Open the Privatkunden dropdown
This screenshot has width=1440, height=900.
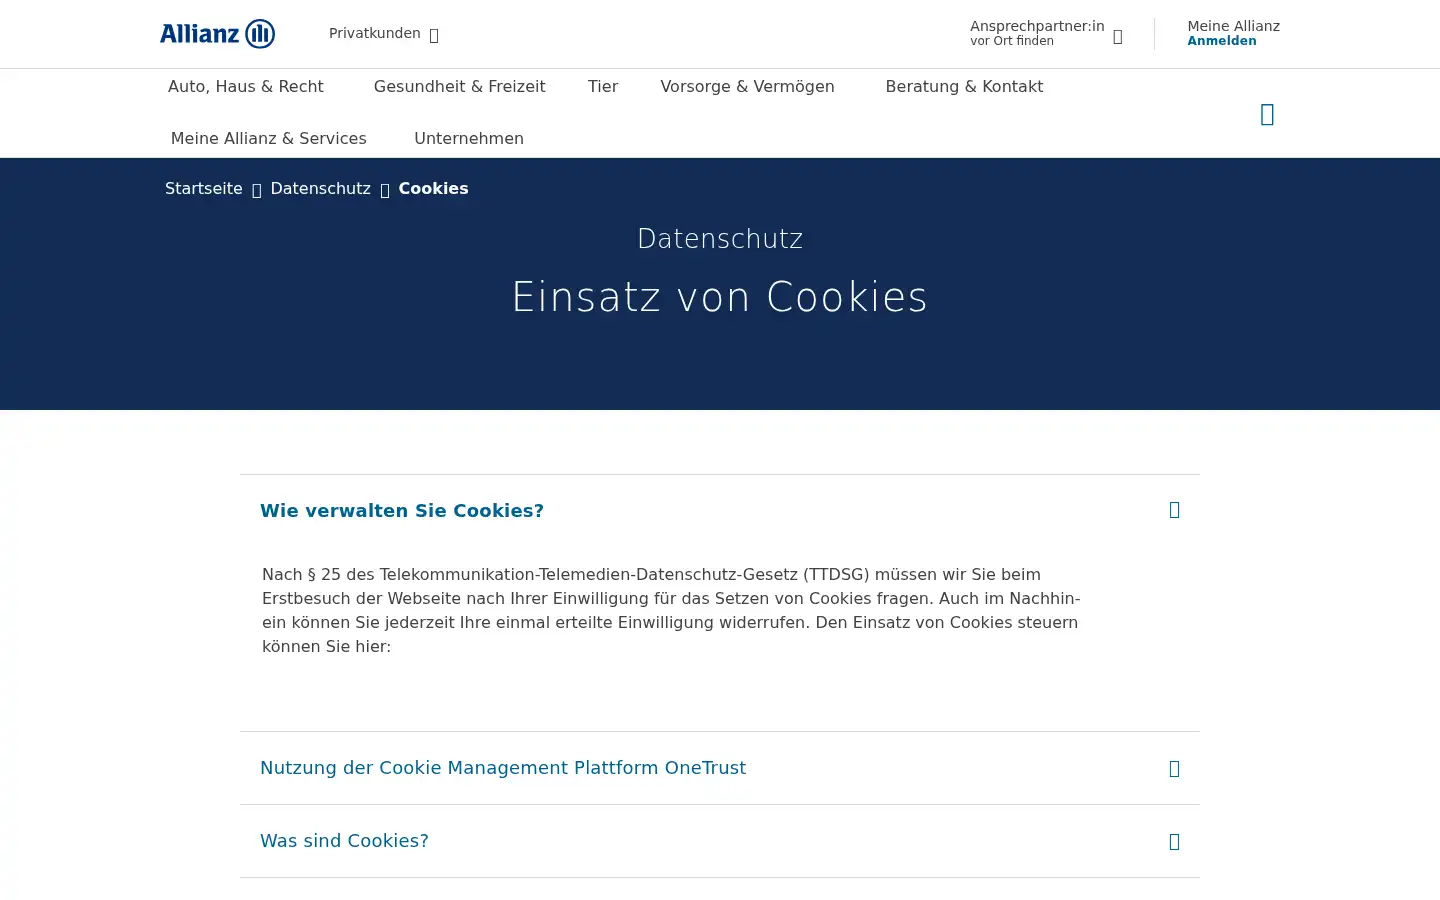[x=384, y=34]
